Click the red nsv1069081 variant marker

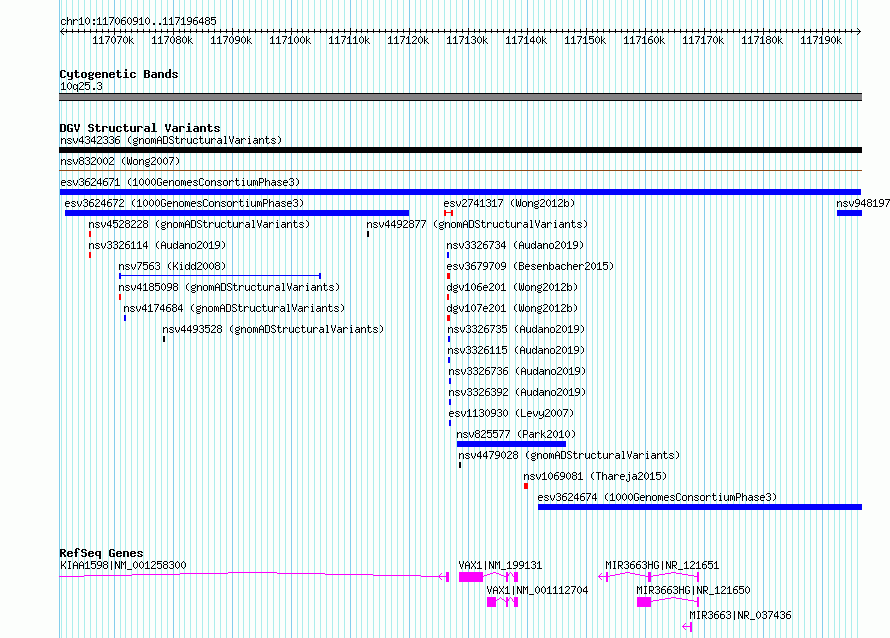point(526,486)
